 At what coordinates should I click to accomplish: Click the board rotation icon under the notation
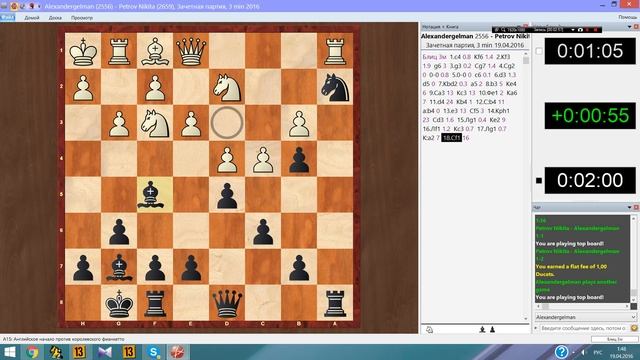pos(429,329)
